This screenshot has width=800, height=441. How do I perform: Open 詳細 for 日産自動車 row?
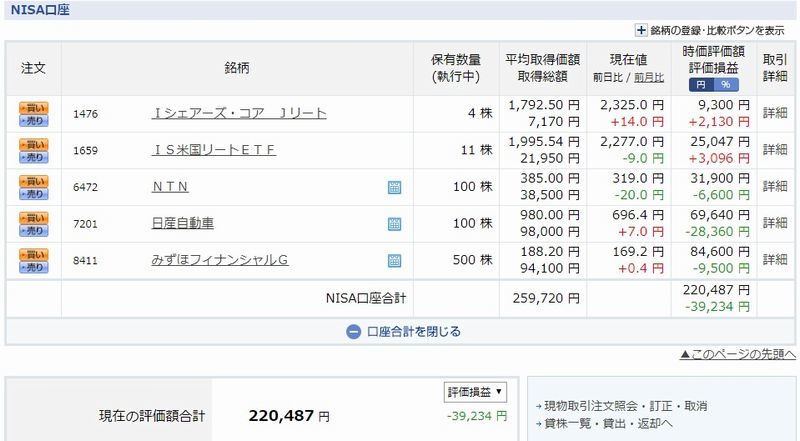(775, 223)
